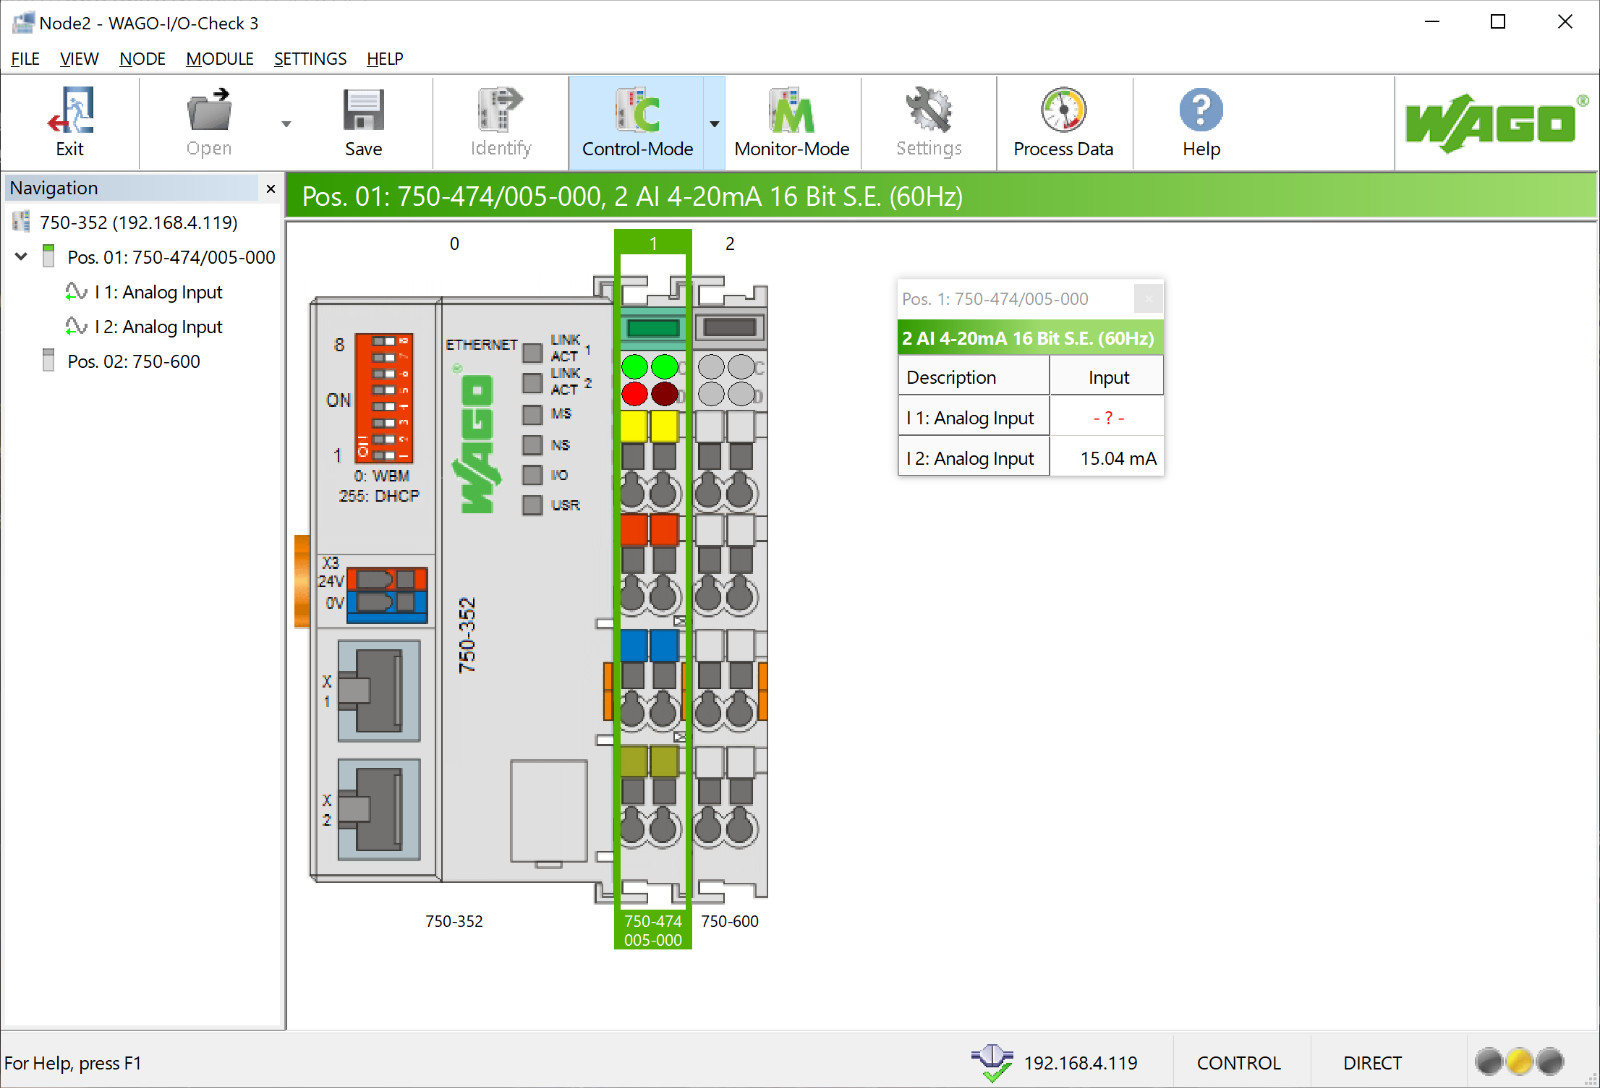Click the Identify module icon
1600x1088 pixels.
(x=500, y=110)
